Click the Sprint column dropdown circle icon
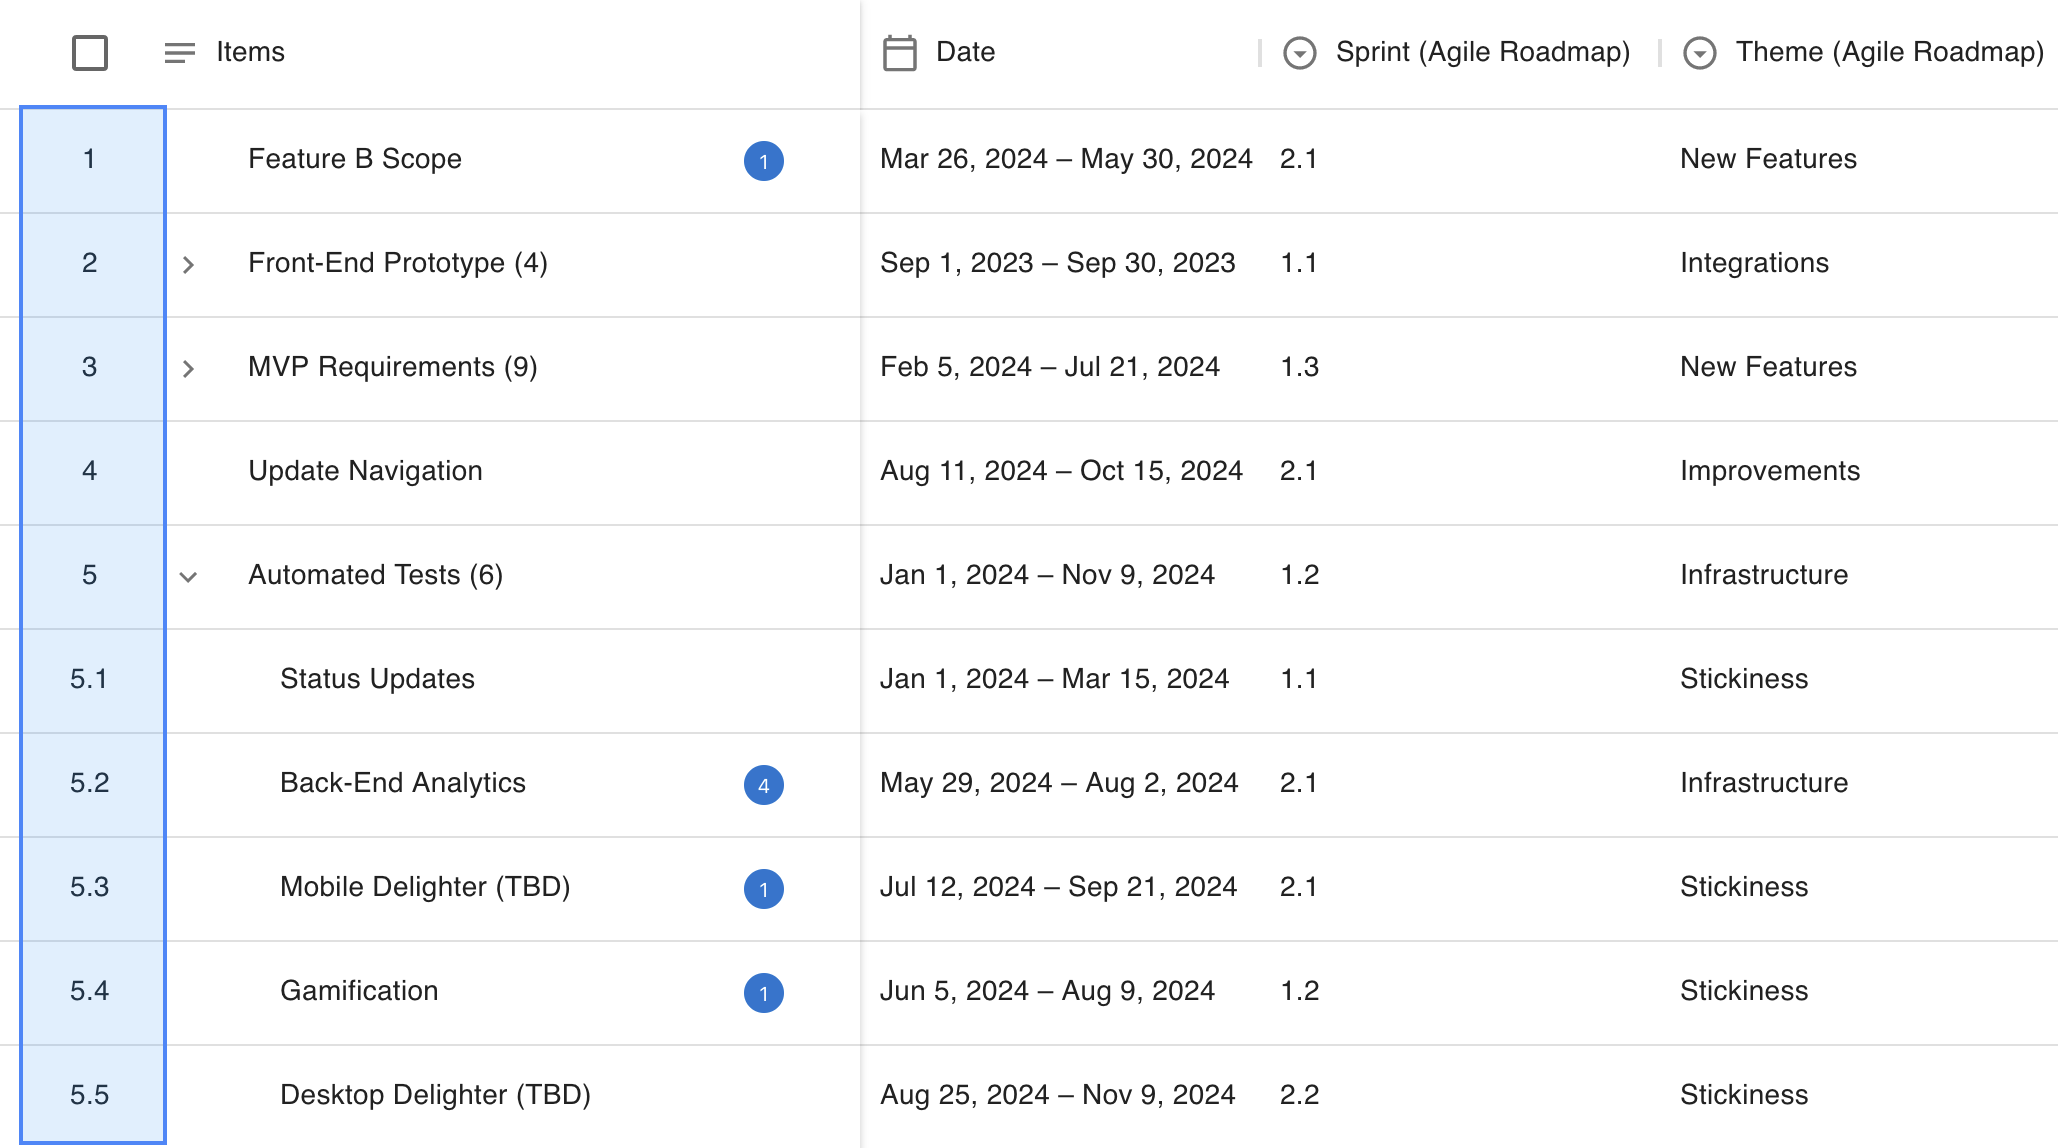This screenshot has width=2058, height=1148. click(1299, 52)
